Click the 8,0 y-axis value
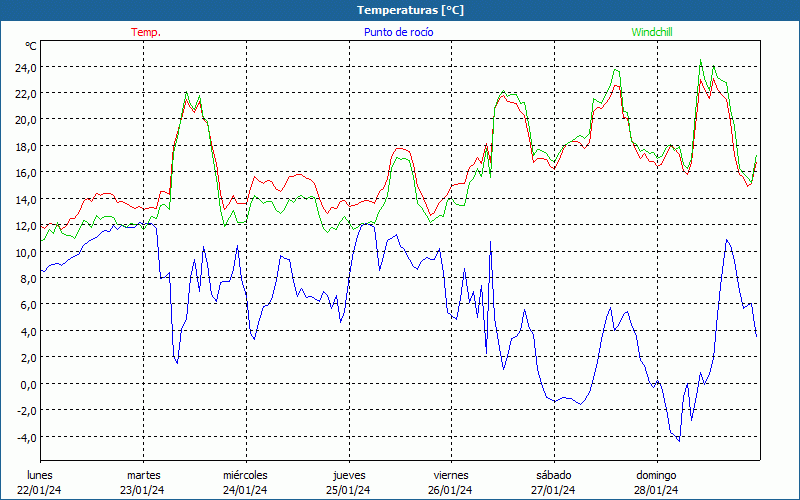Viewport: 800px width, 500px height. click(28, 279)
